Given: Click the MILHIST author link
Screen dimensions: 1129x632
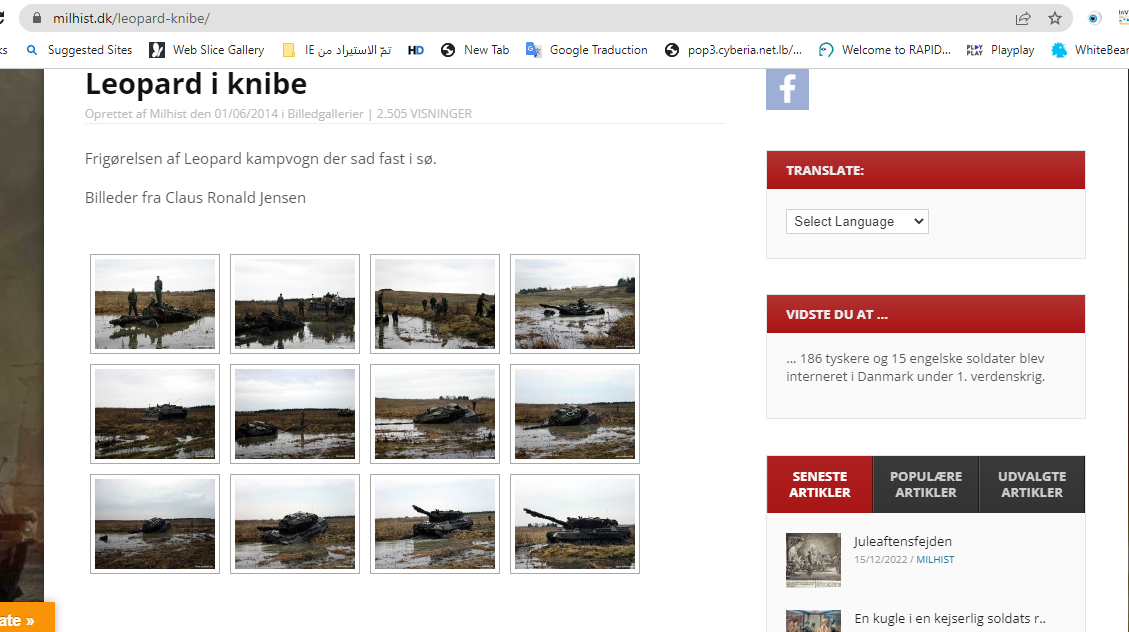Looking at the screenshot, I should (x=935, y=560).
